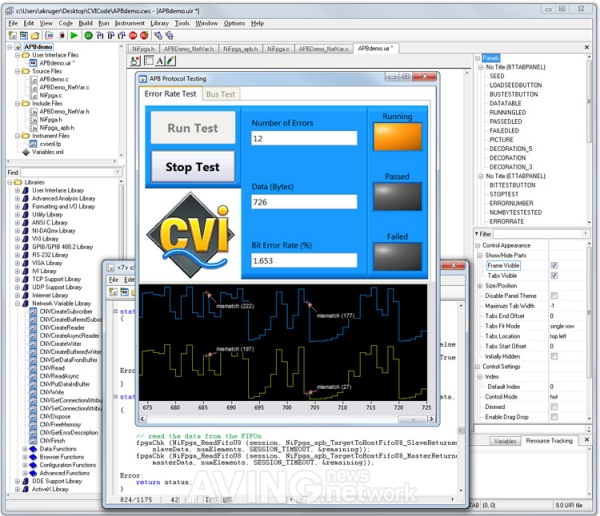The image size is (600, 516).
Task: Select BUSTESTBUTTON in the panels tree
Action: (514, 94)
